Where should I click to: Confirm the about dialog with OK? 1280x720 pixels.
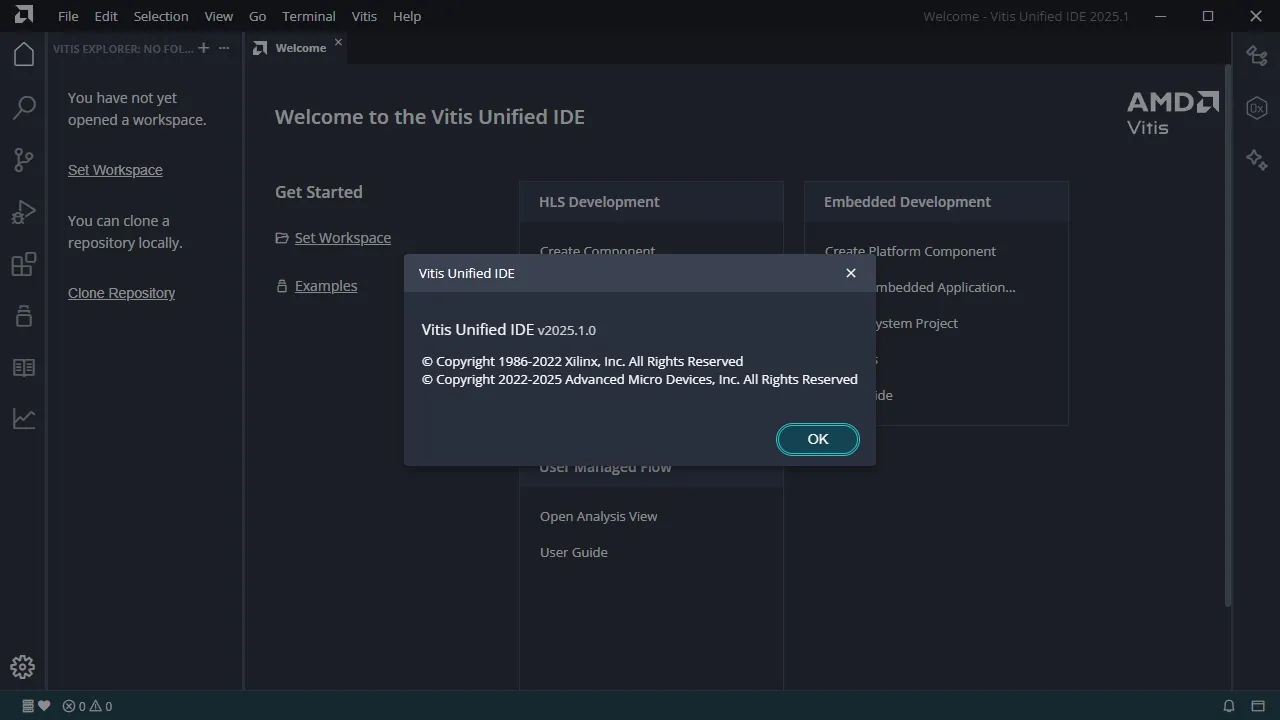pyautogui.click(x=818, y=439)
